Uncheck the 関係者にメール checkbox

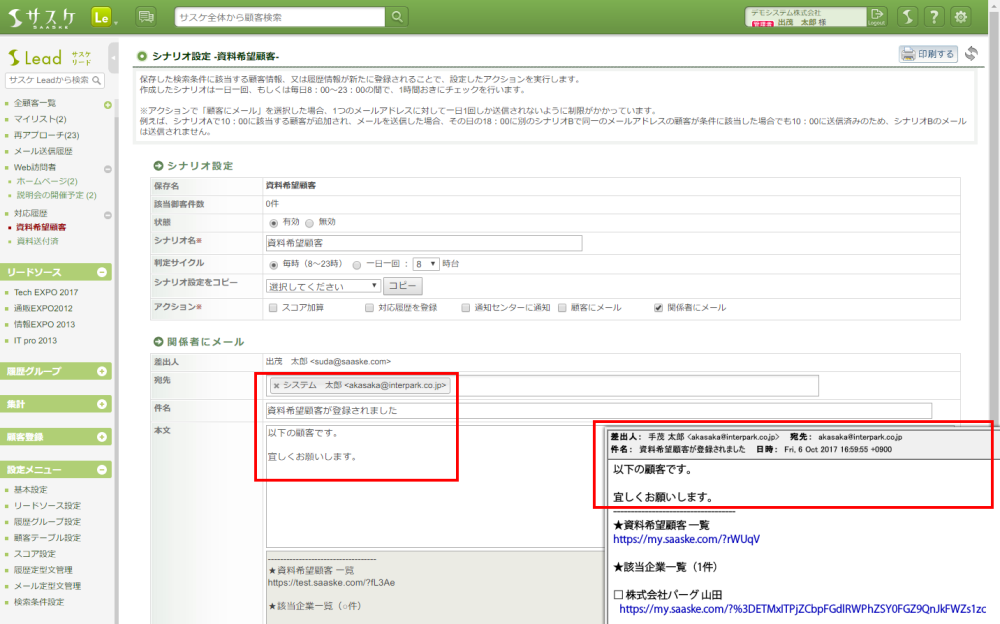pos(658,307)
